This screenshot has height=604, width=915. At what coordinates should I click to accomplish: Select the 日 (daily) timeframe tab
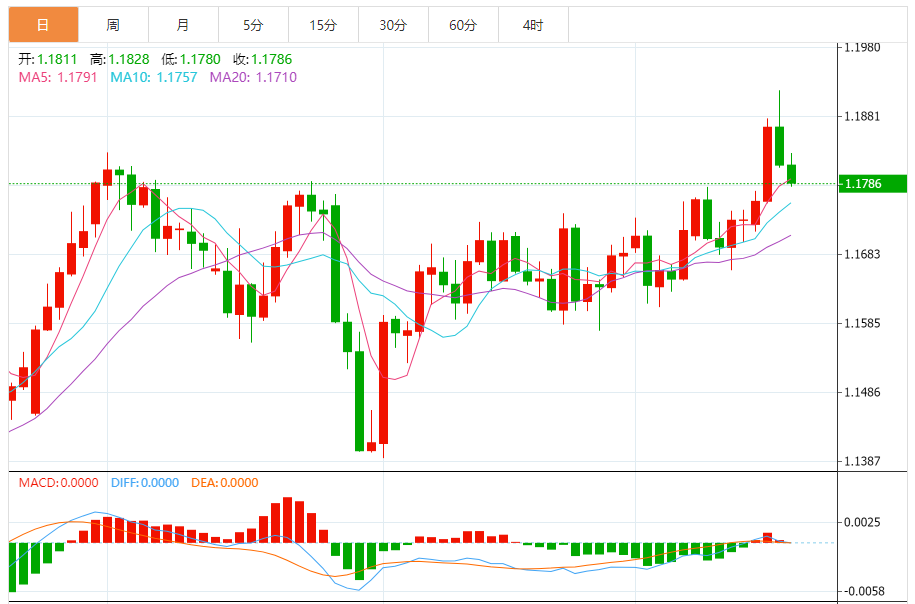pos(43,25)
